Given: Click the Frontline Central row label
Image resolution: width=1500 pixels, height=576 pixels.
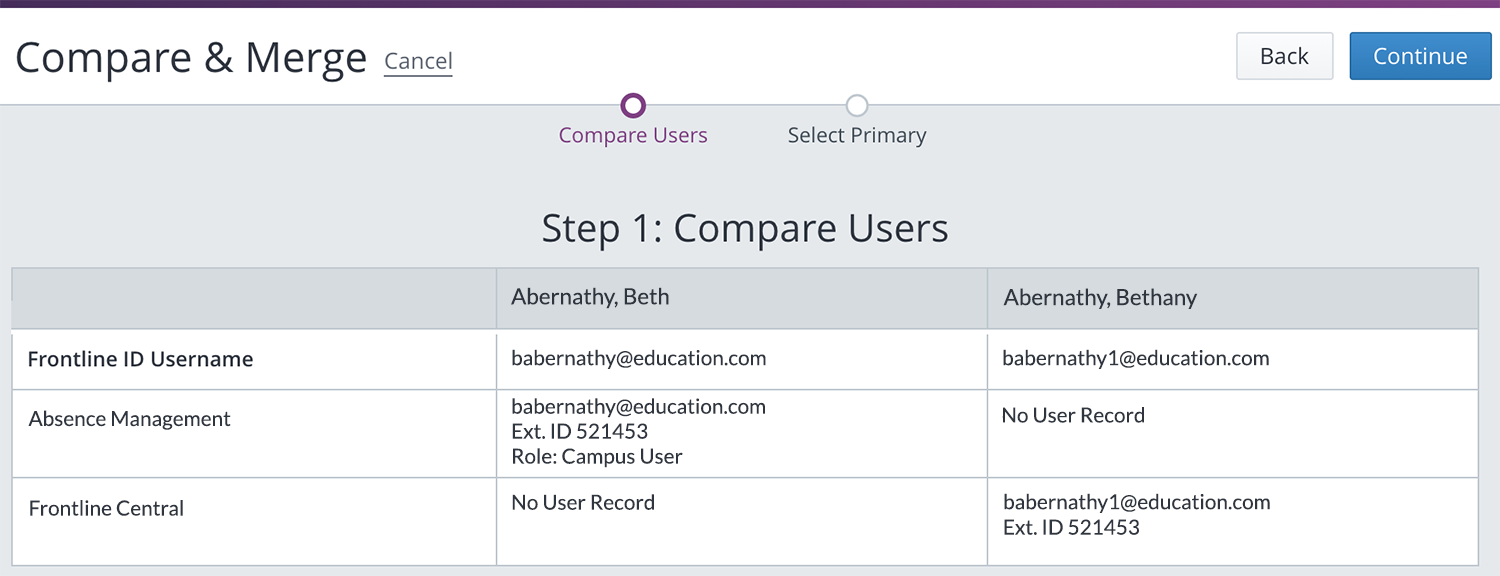Looking at the screenshot, I should click(x=107, y=508).
